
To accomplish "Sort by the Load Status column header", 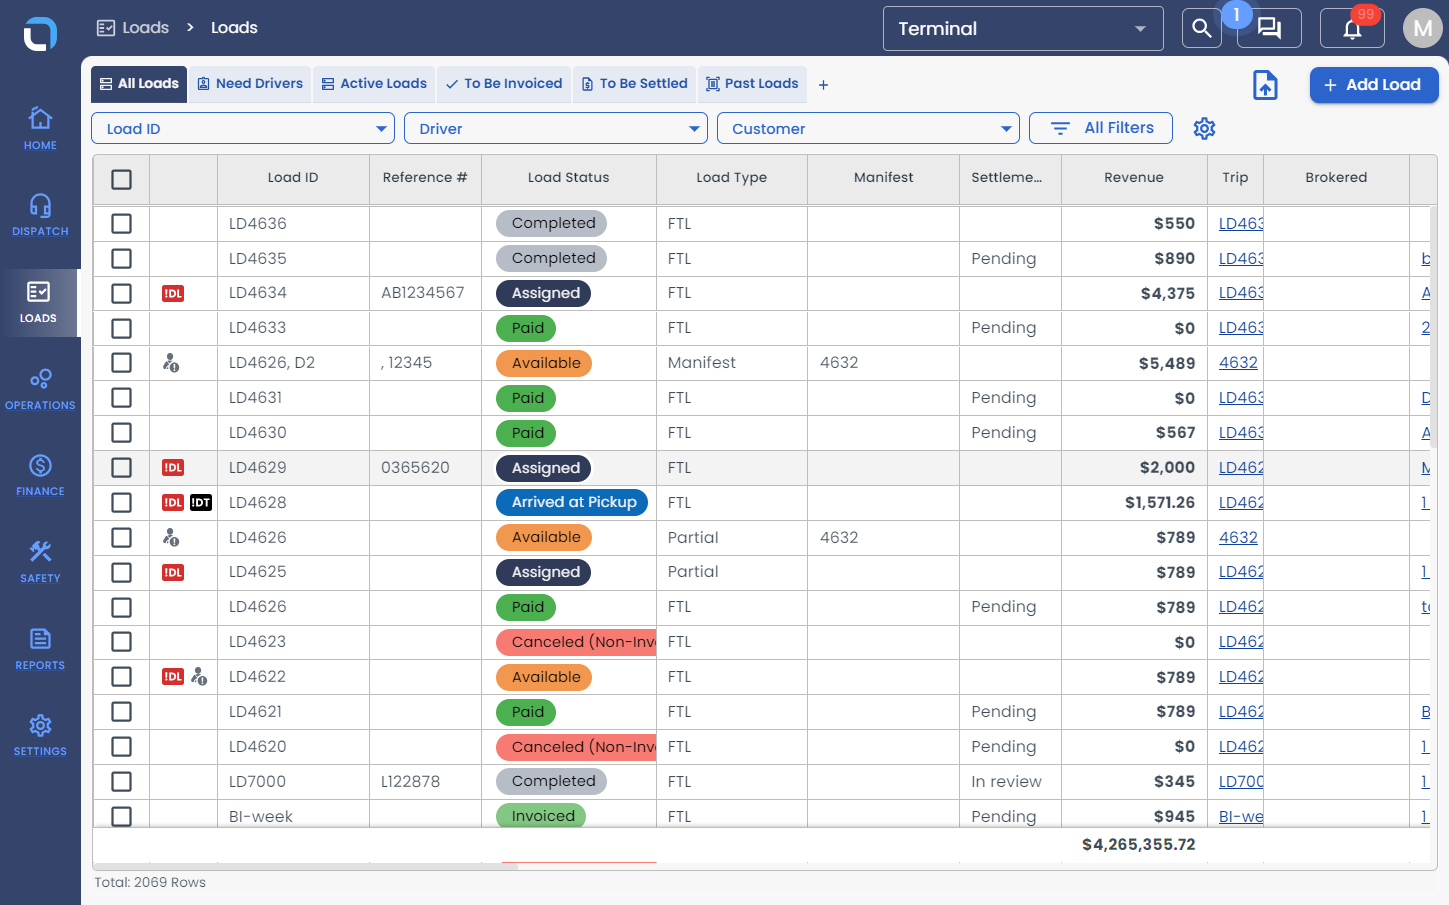I will (568, 178).
